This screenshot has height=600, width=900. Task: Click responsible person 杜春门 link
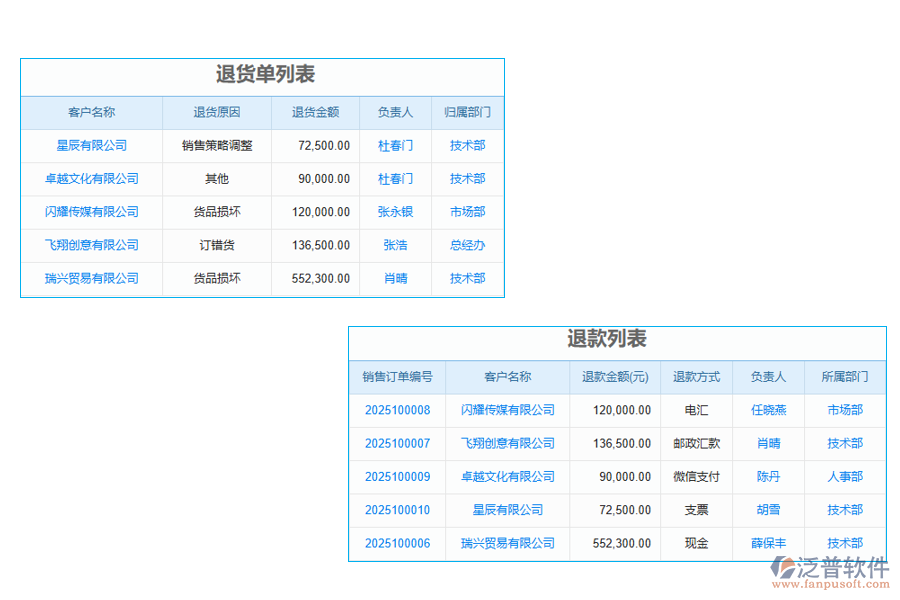395,146
